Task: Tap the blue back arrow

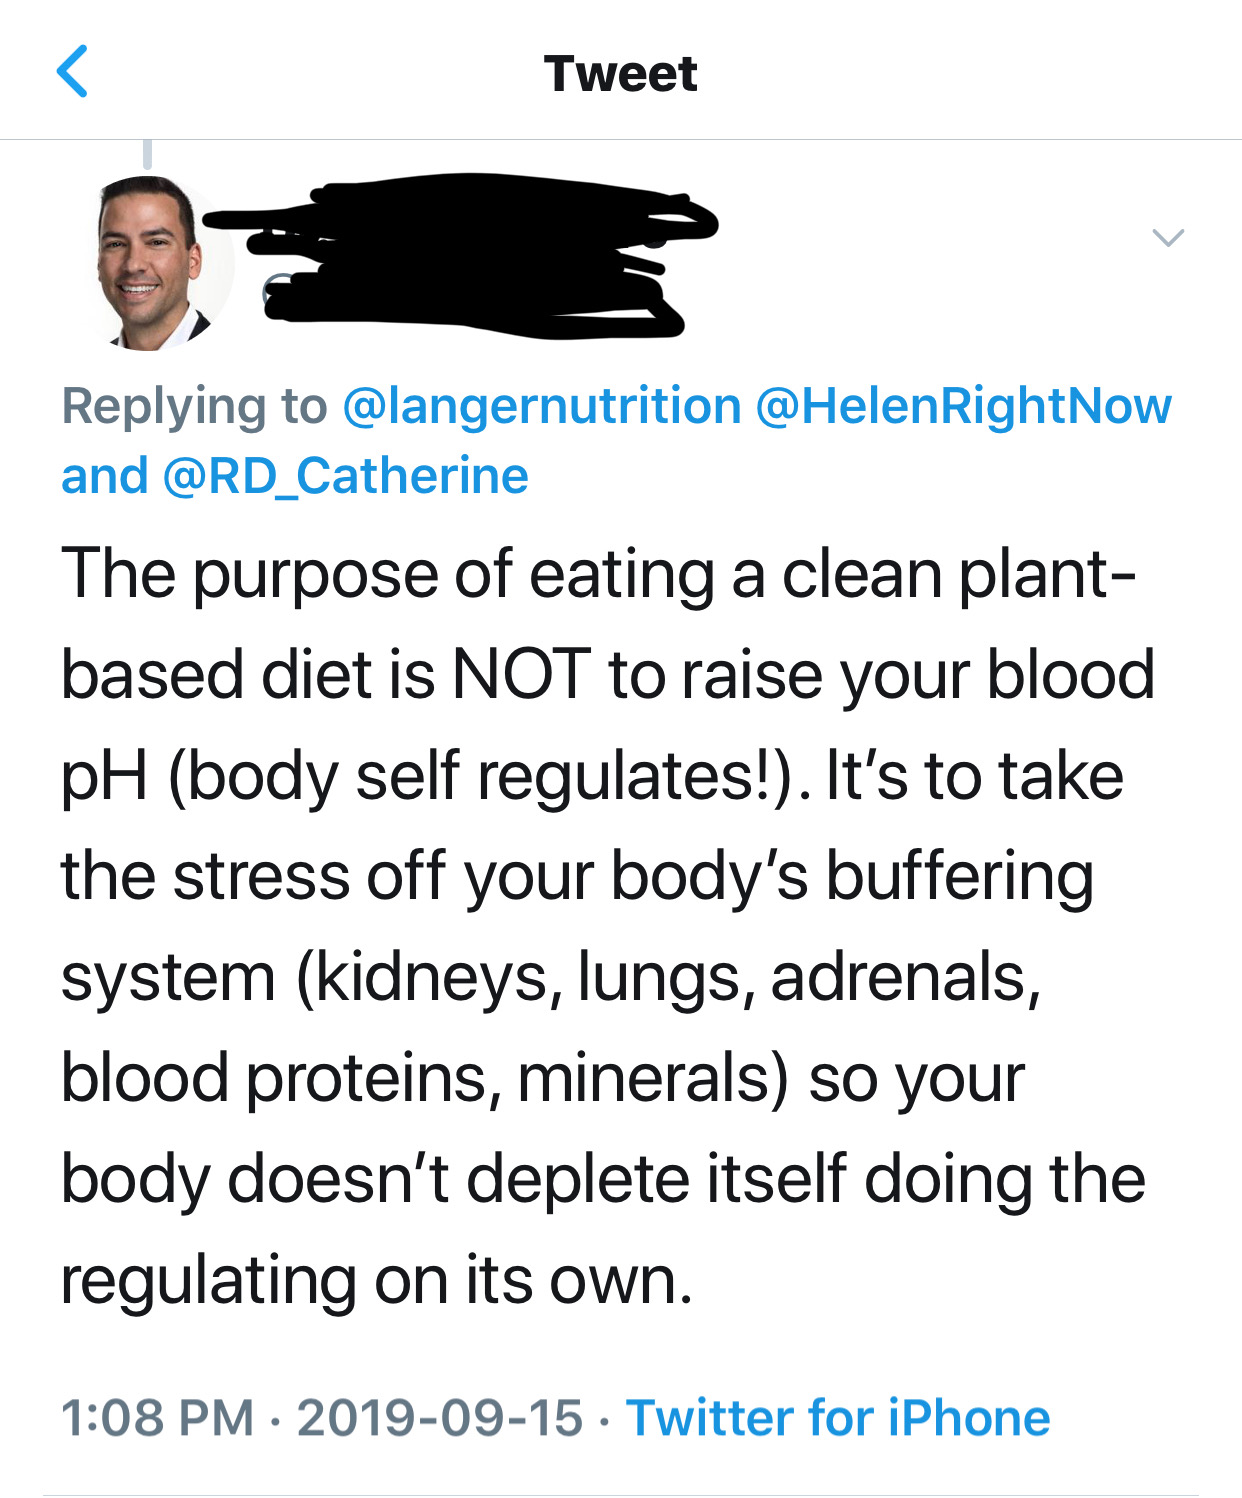Action: coord(73,72)
